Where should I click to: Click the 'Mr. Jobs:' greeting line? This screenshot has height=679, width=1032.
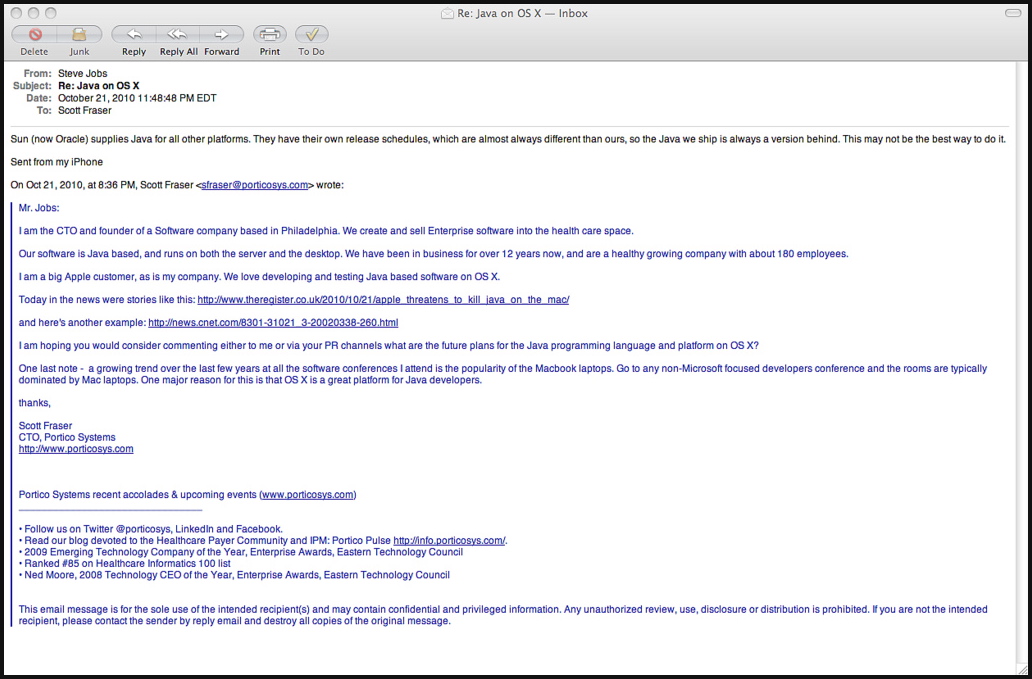click(39, 208)
